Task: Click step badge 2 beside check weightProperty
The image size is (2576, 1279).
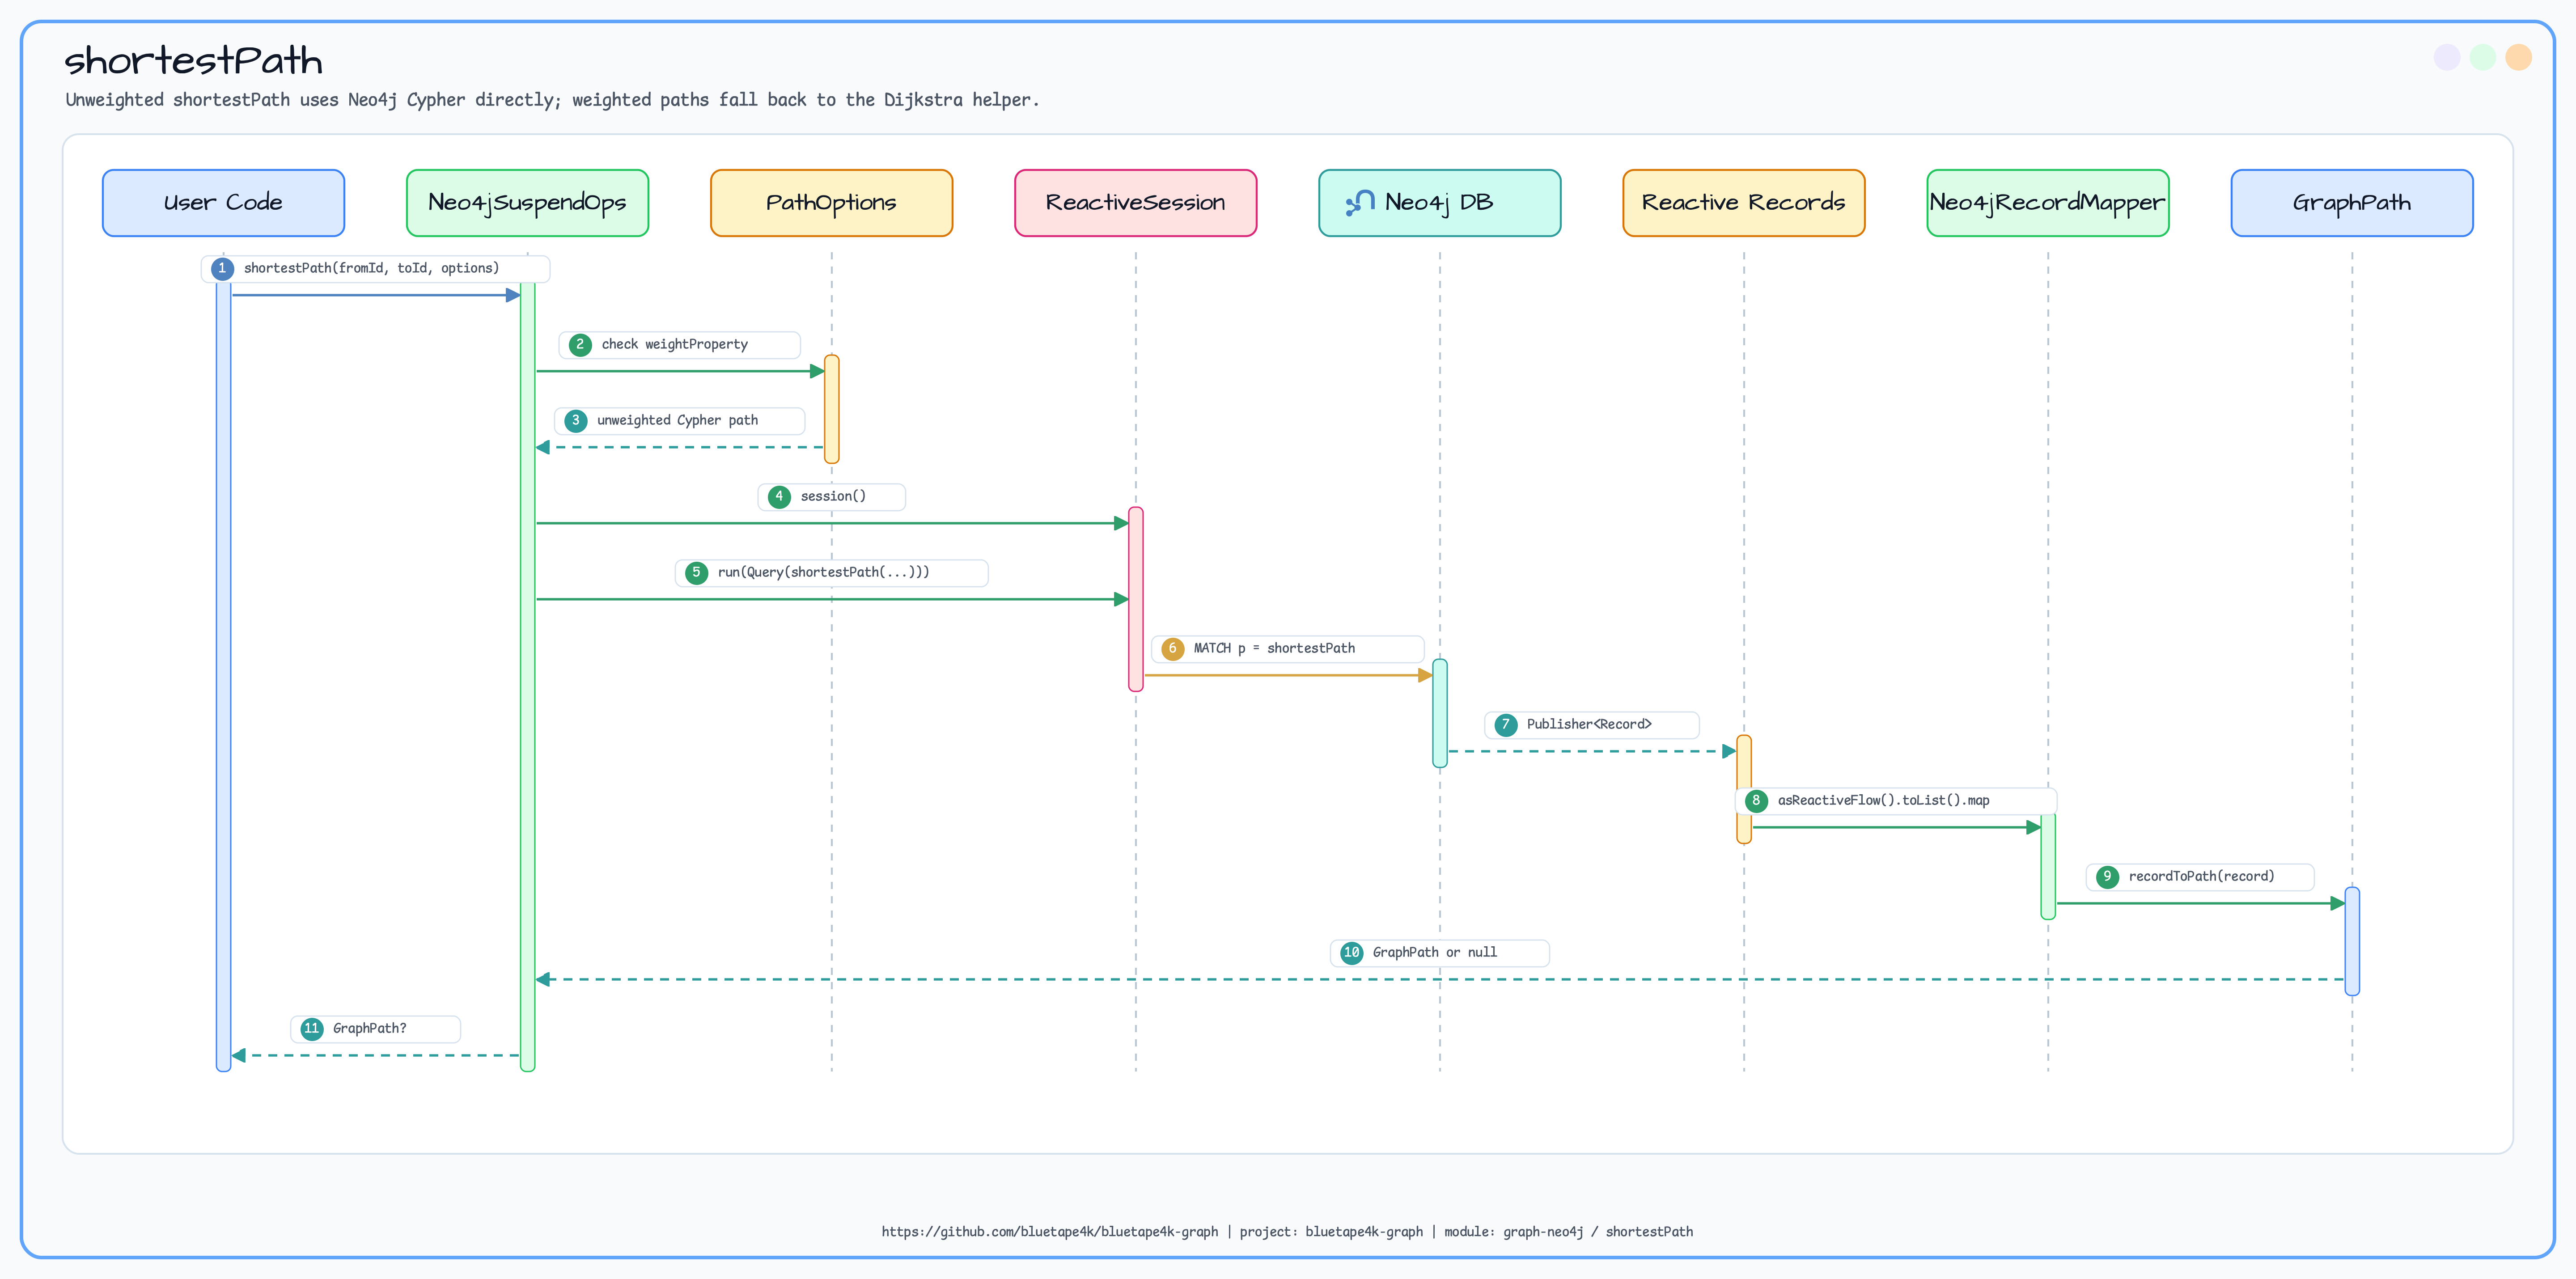Action: pyautogui.click(x=580, y=345)
